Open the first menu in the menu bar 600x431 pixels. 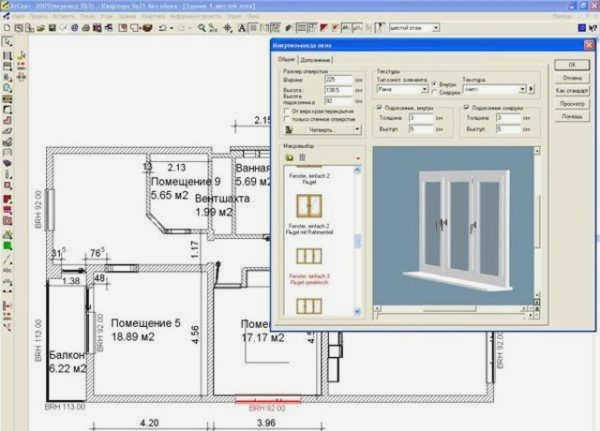pos(18,16)
